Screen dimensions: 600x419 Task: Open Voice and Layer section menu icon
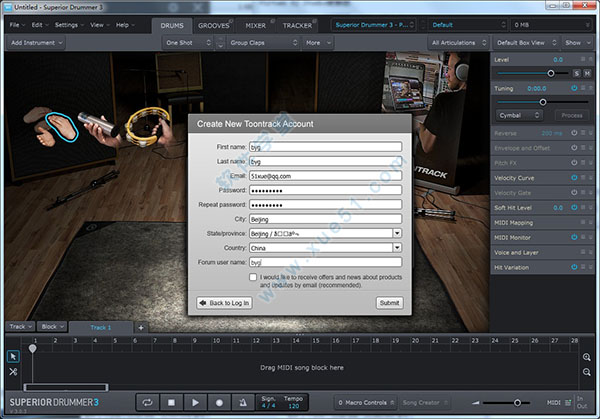tap(583, 252)
